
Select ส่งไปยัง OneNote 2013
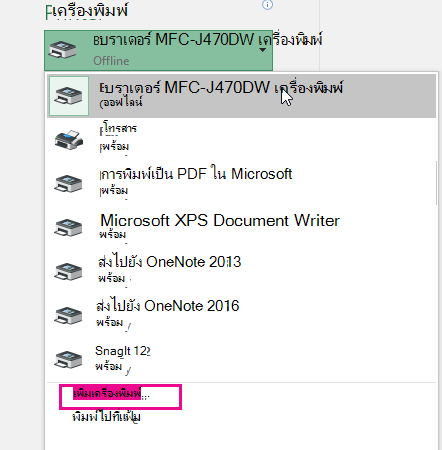(241, 272)
